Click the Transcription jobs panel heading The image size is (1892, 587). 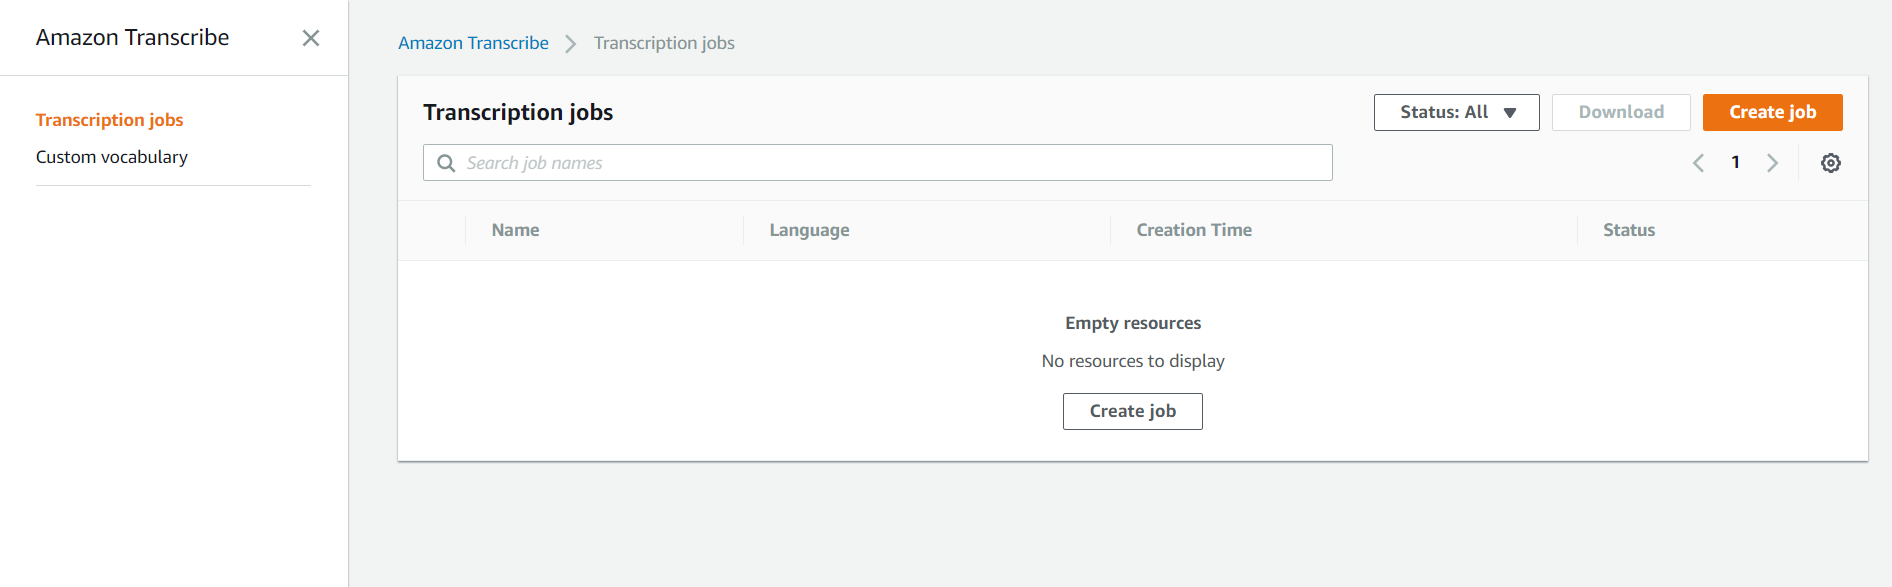coord(518,112)
